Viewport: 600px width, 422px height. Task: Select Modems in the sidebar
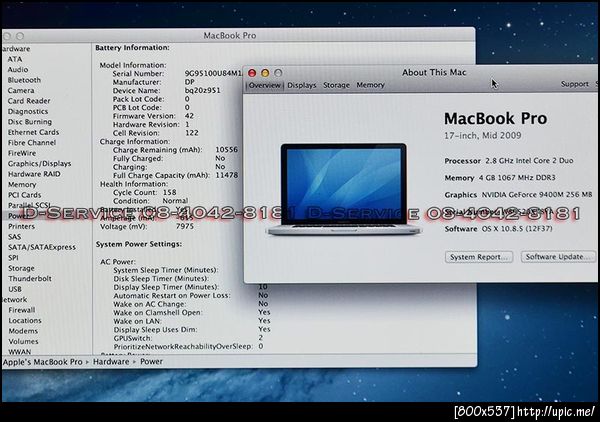pos(23,331)
